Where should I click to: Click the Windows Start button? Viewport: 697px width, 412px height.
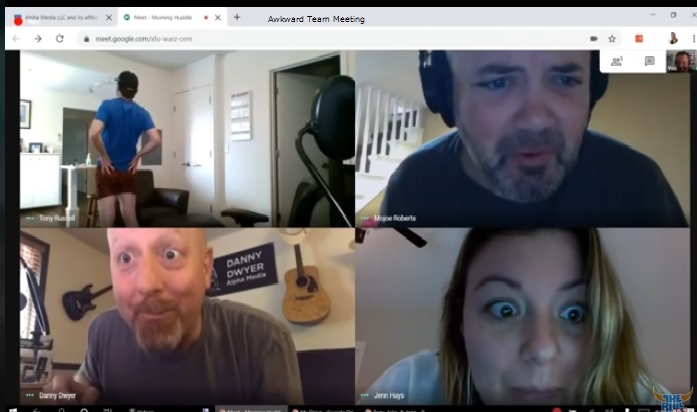click(8, 408)
